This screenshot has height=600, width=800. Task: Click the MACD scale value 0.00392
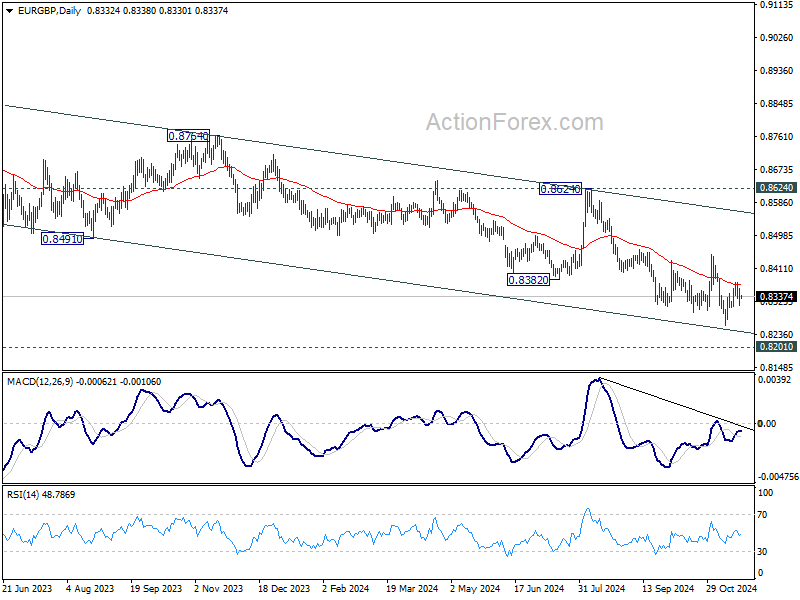pos(774,380)
